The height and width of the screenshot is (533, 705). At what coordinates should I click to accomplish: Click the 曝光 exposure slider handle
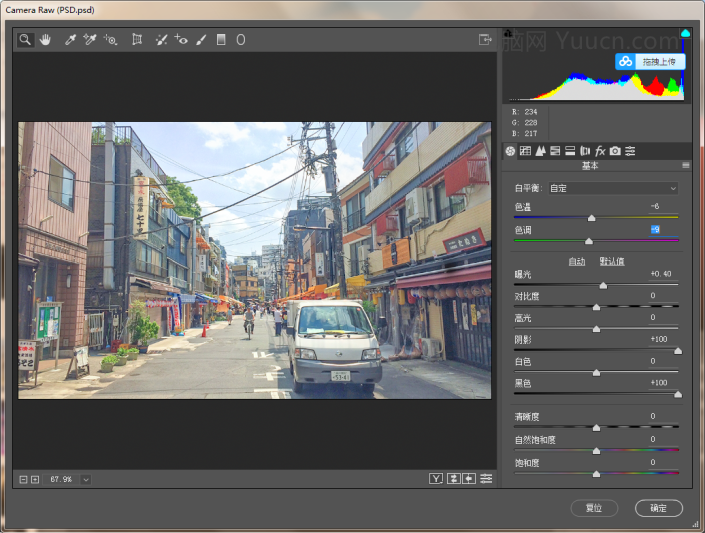pyautogui.click(x=603, y=285)
